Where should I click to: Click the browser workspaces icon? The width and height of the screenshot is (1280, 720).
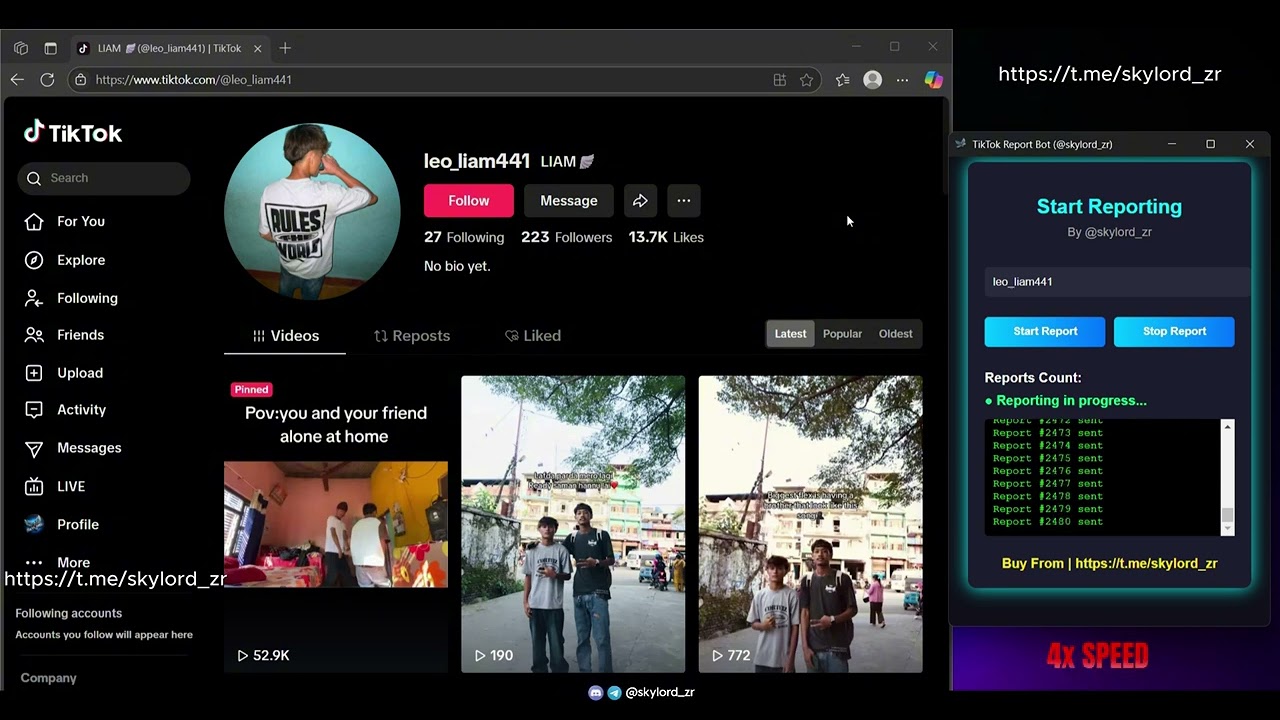[21, 48]
